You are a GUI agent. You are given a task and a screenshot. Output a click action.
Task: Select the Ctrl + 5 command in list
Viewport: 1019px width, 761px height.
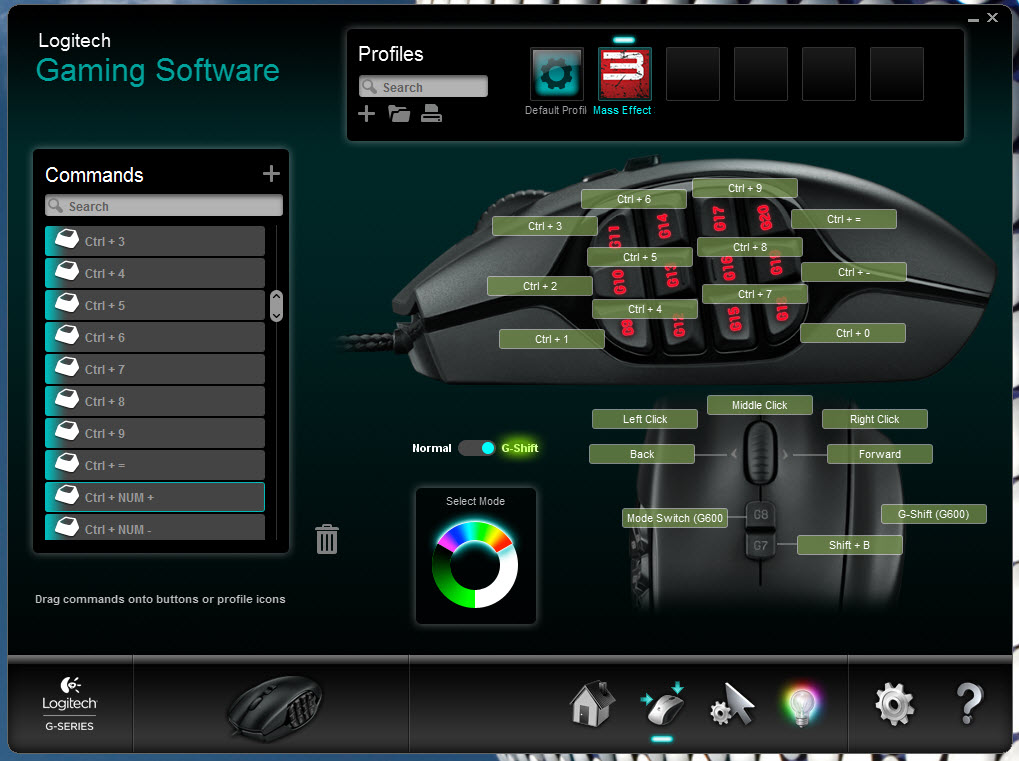(155, 305)
